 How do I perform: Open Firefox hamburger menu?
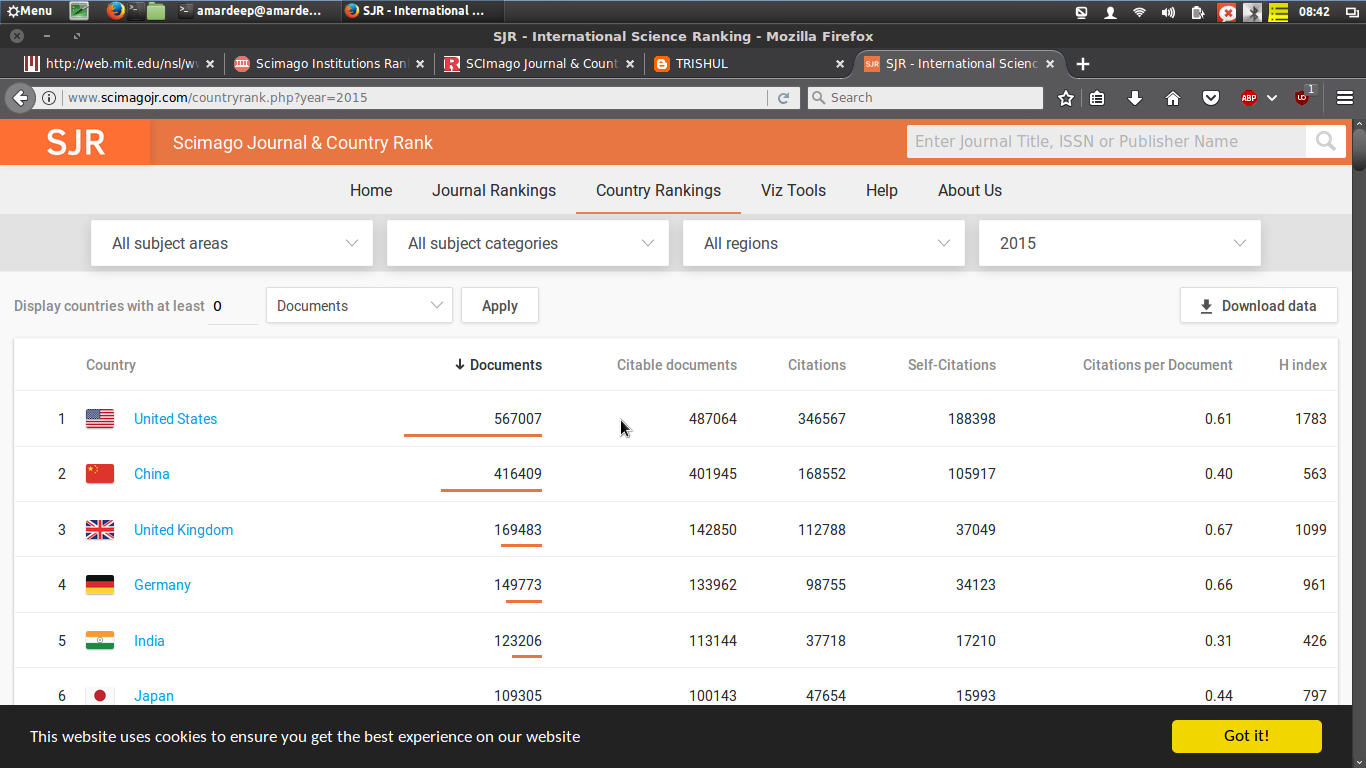pos(1345,98)
